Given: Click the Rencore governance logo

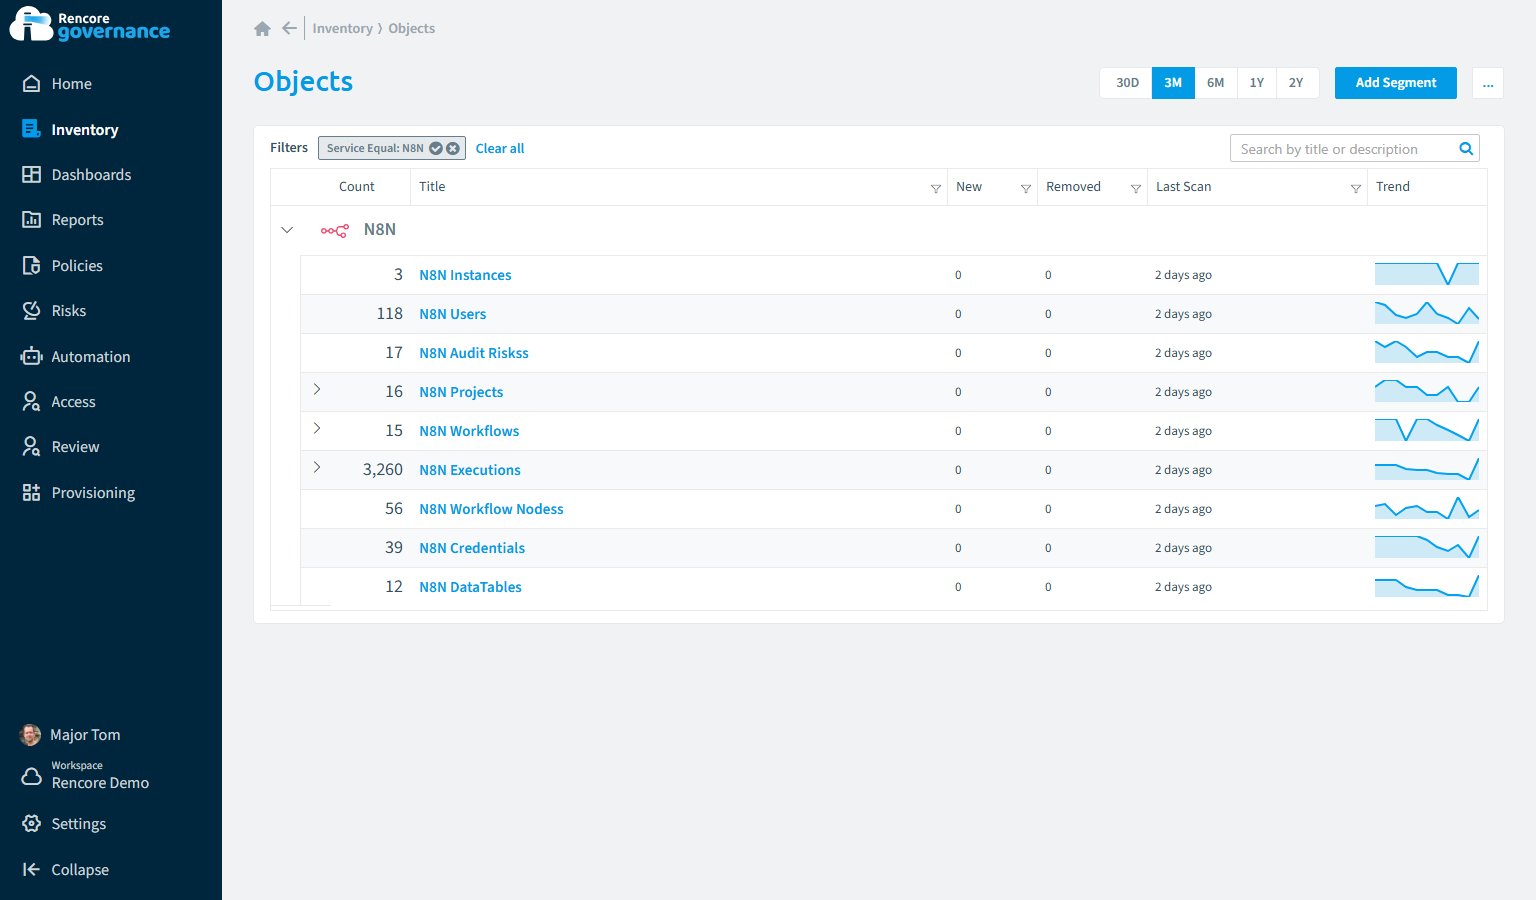Looking at the screenshot, I should coord(90,24).
